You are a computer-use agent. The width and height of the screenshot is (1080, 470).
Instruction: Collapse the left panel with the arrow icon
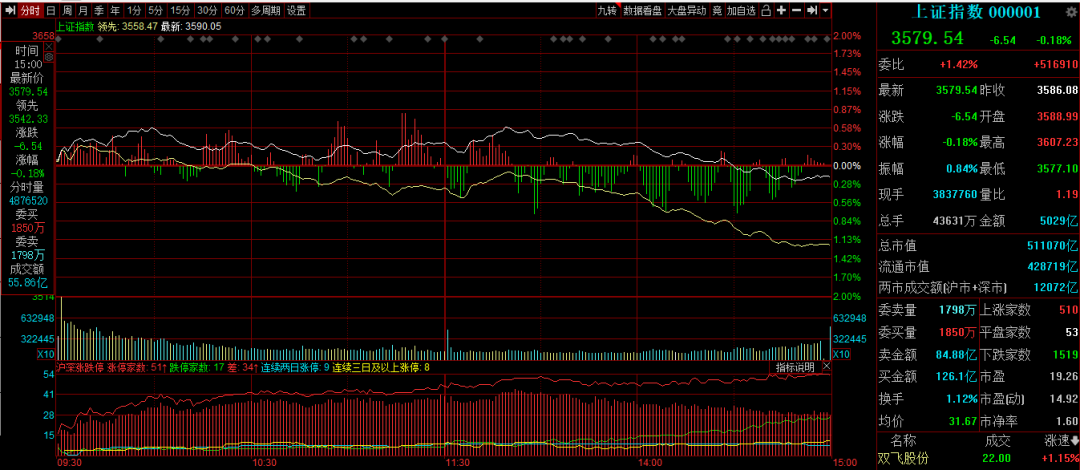[x=10, y=10]
